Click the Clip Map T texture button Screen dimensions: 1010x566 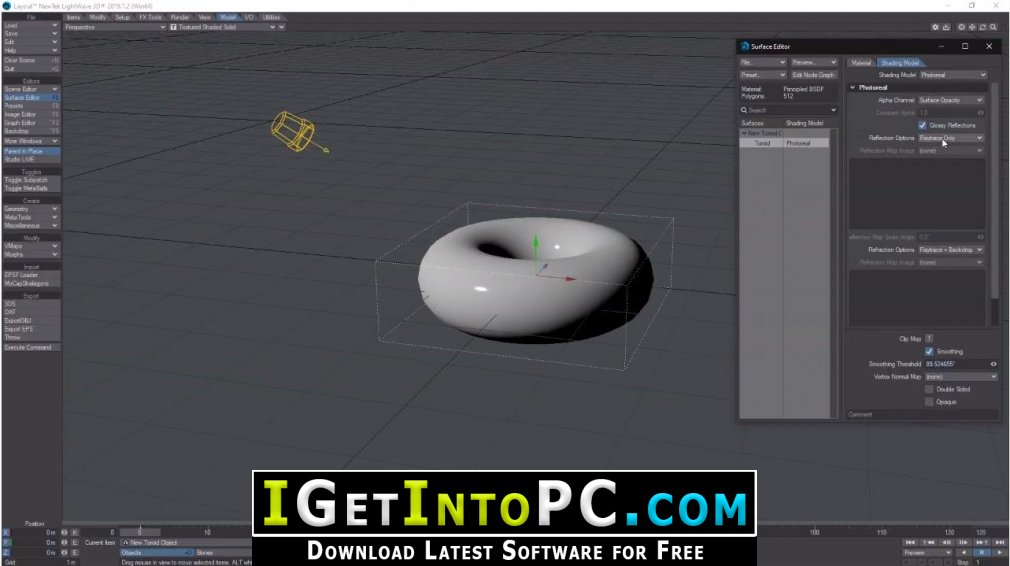tap(929, 339)
